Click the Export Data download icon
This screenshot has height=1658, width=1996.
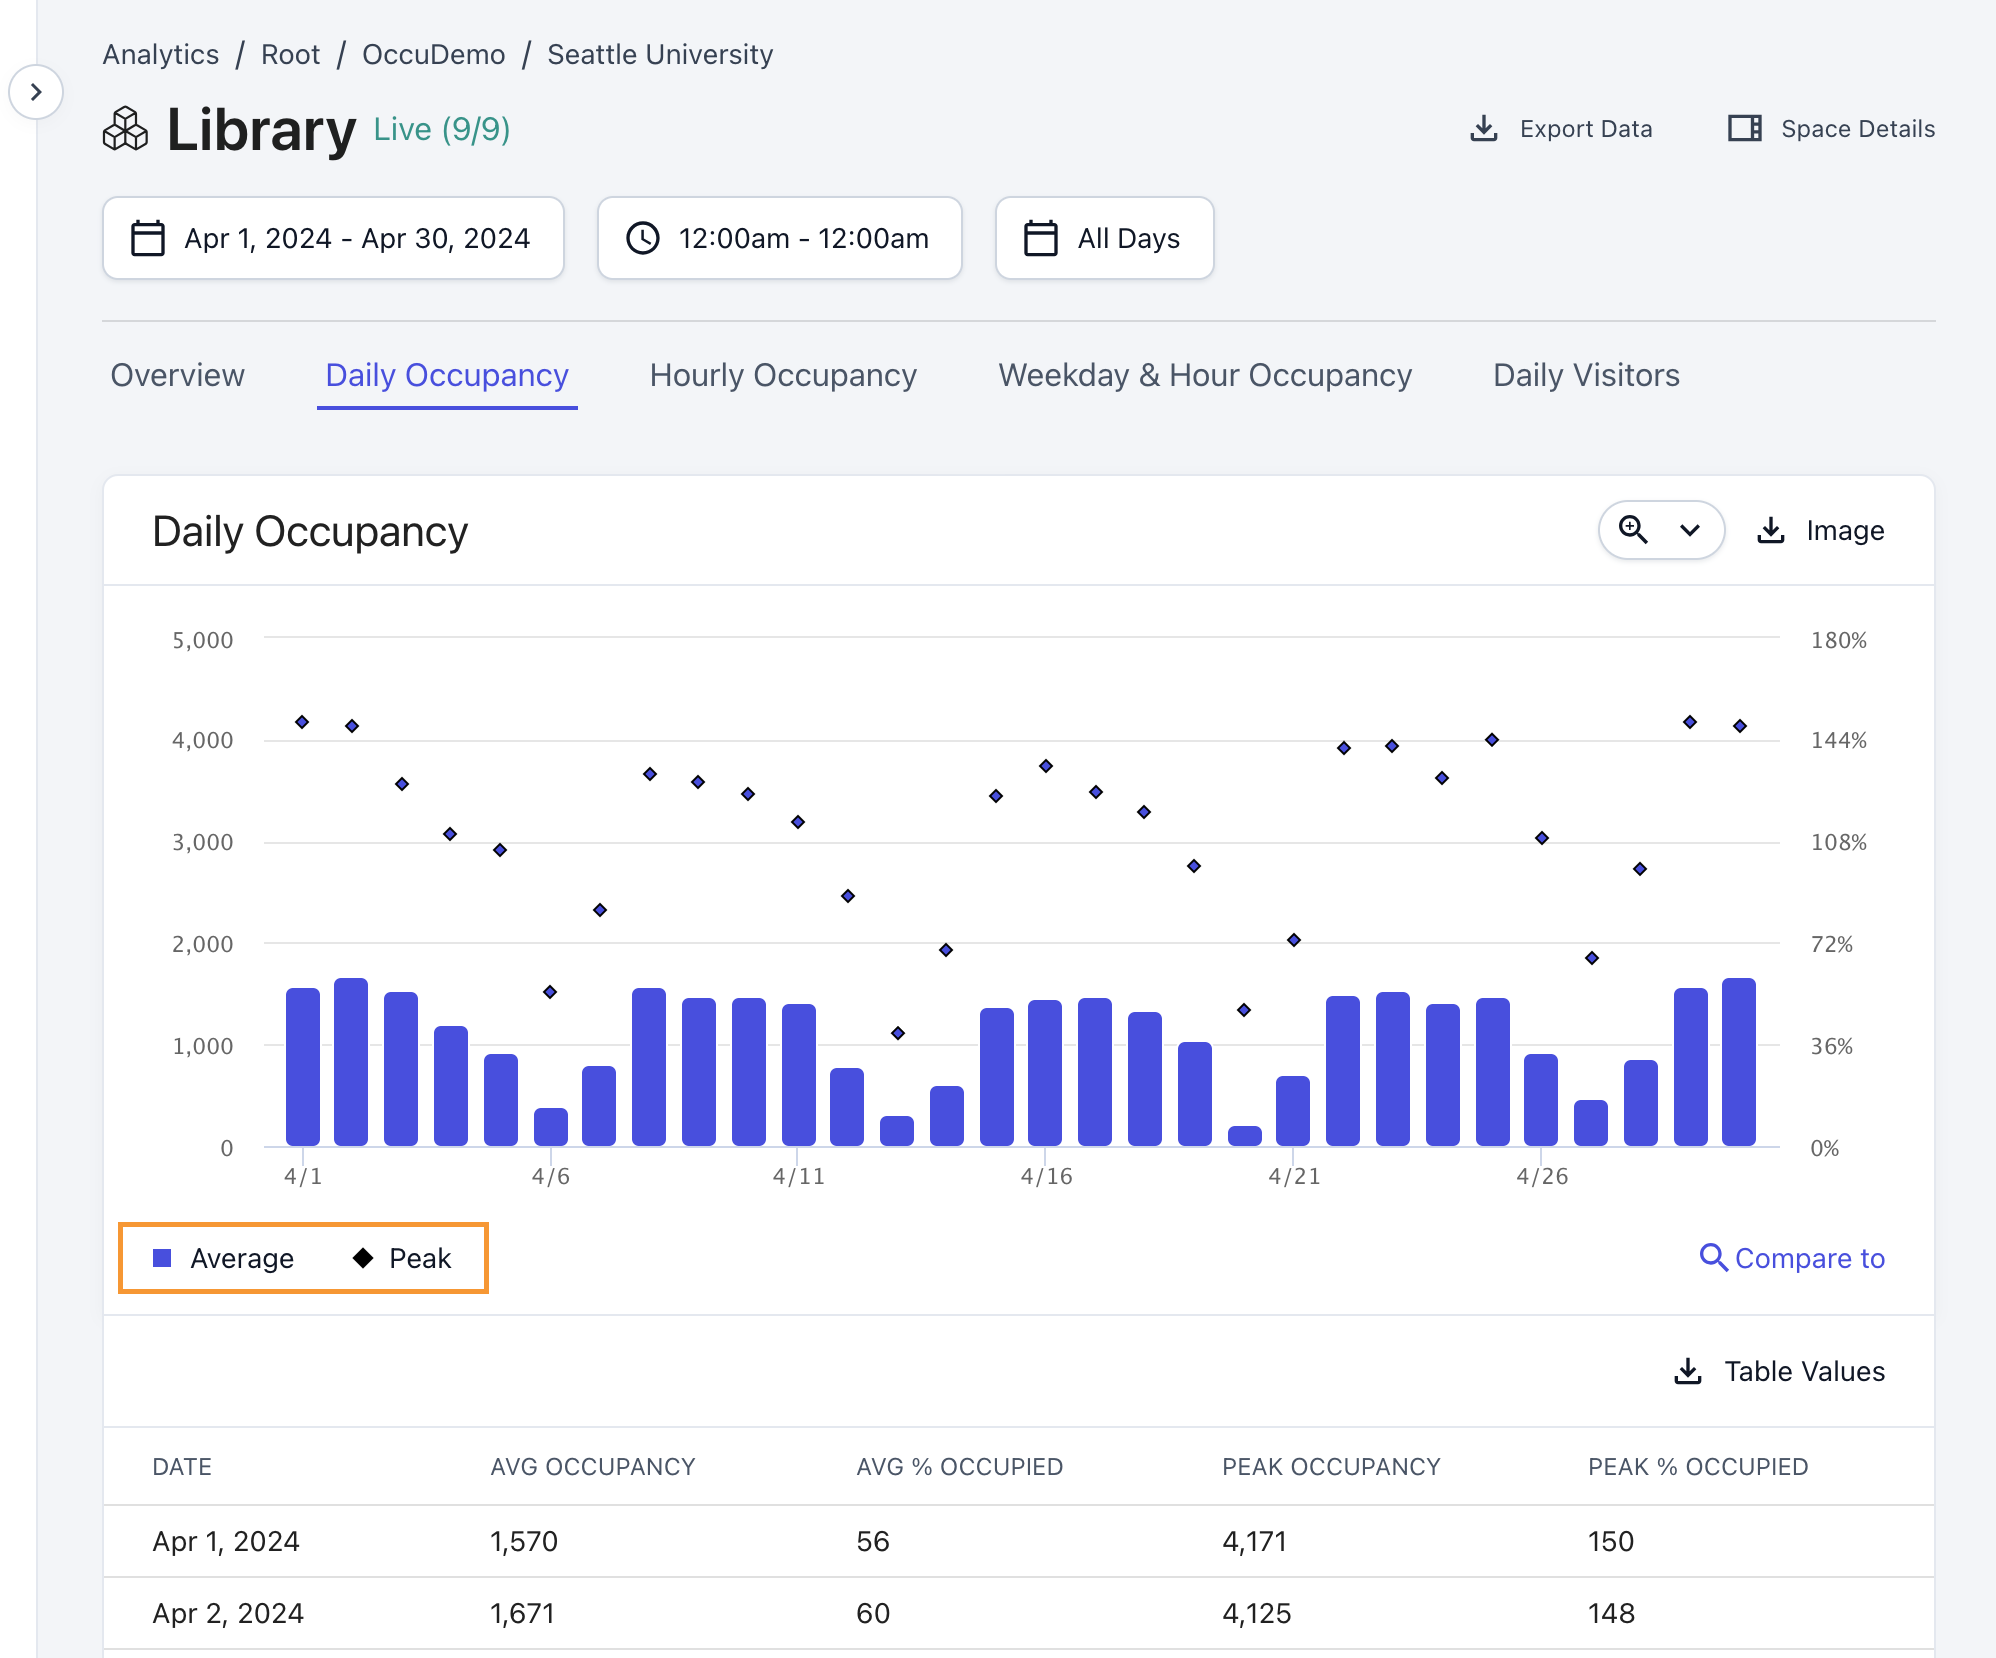pos(1484,129)
